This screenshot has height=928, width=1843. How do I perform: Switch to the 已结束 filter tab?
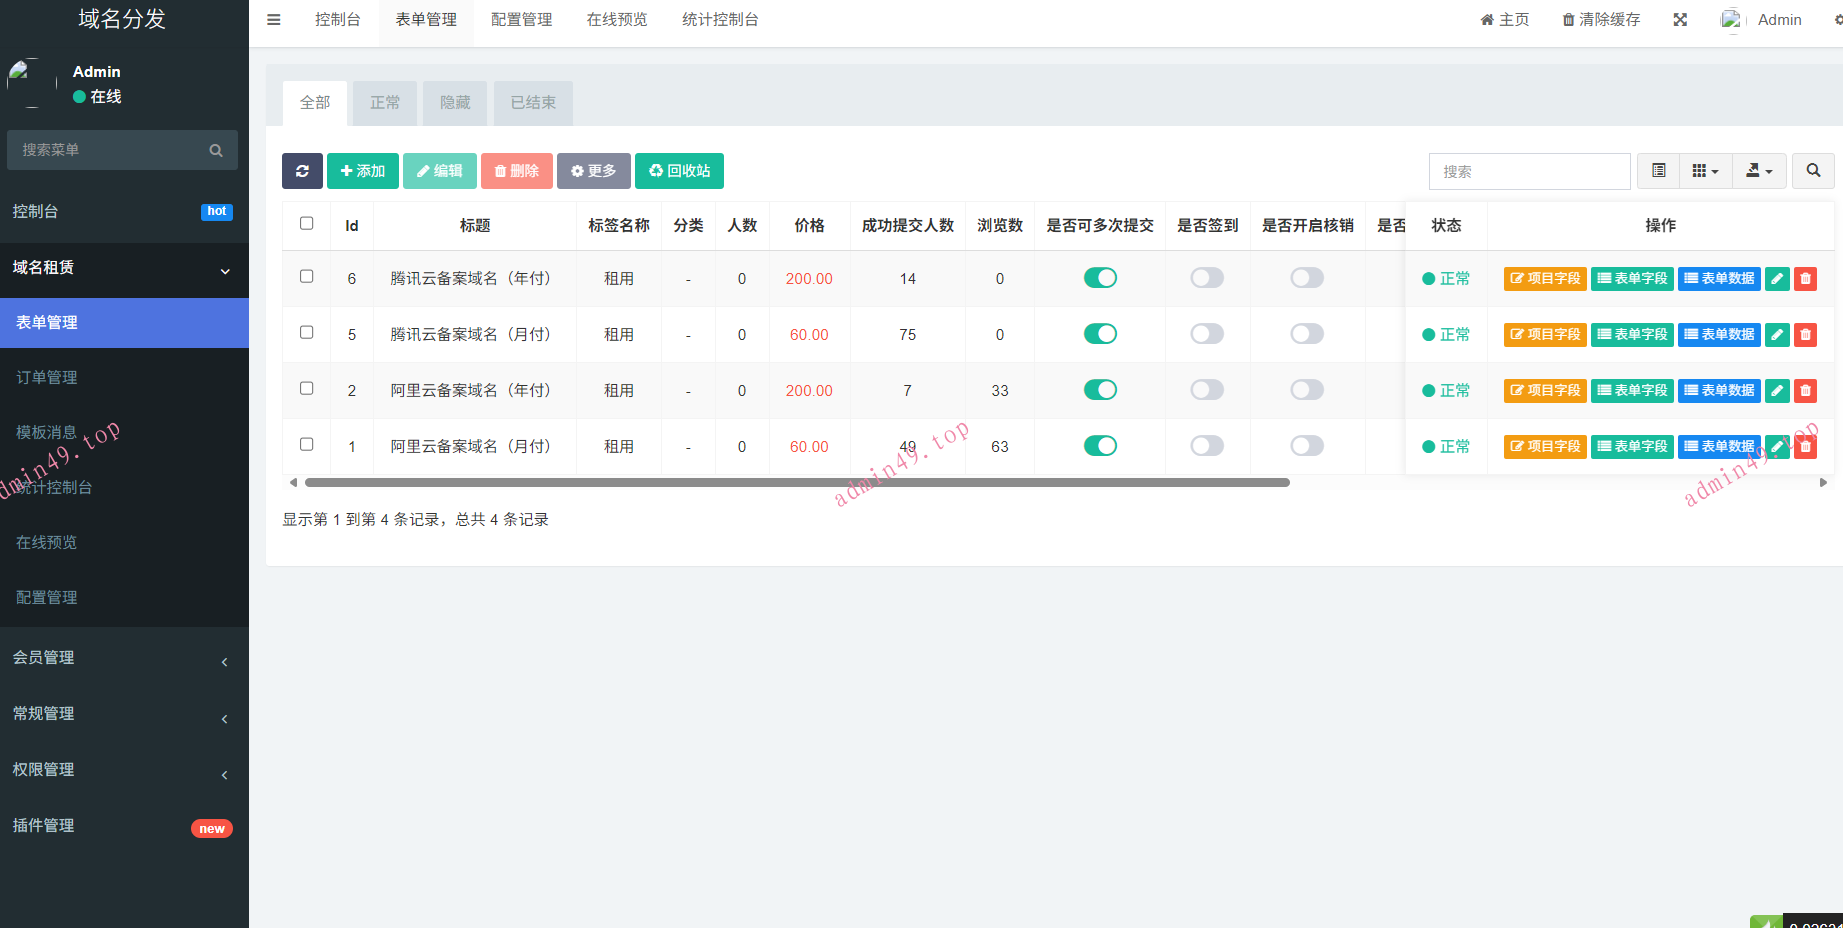tap(533, 103)
